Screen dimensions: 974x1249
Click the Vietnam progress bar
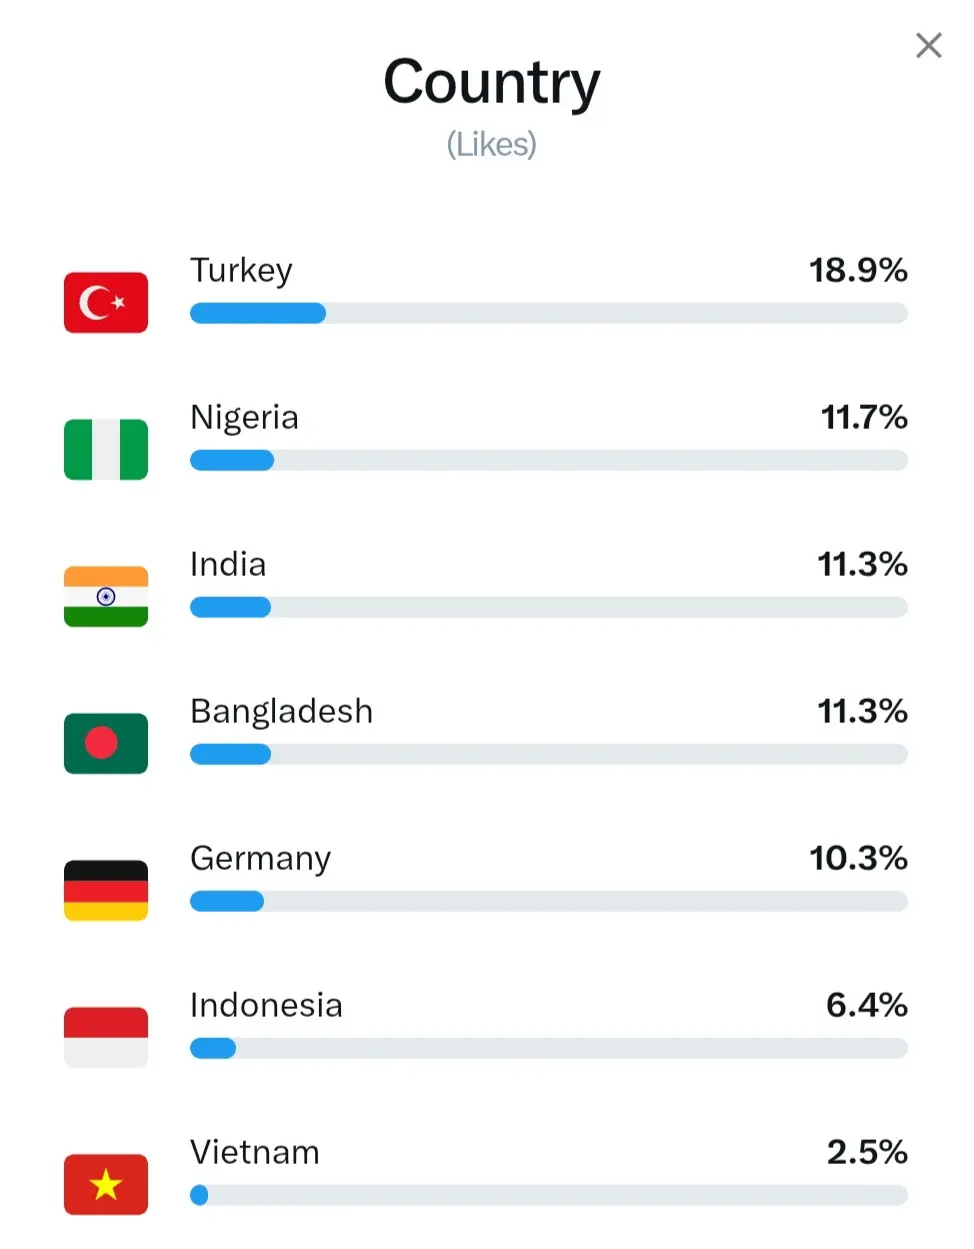548,1195
